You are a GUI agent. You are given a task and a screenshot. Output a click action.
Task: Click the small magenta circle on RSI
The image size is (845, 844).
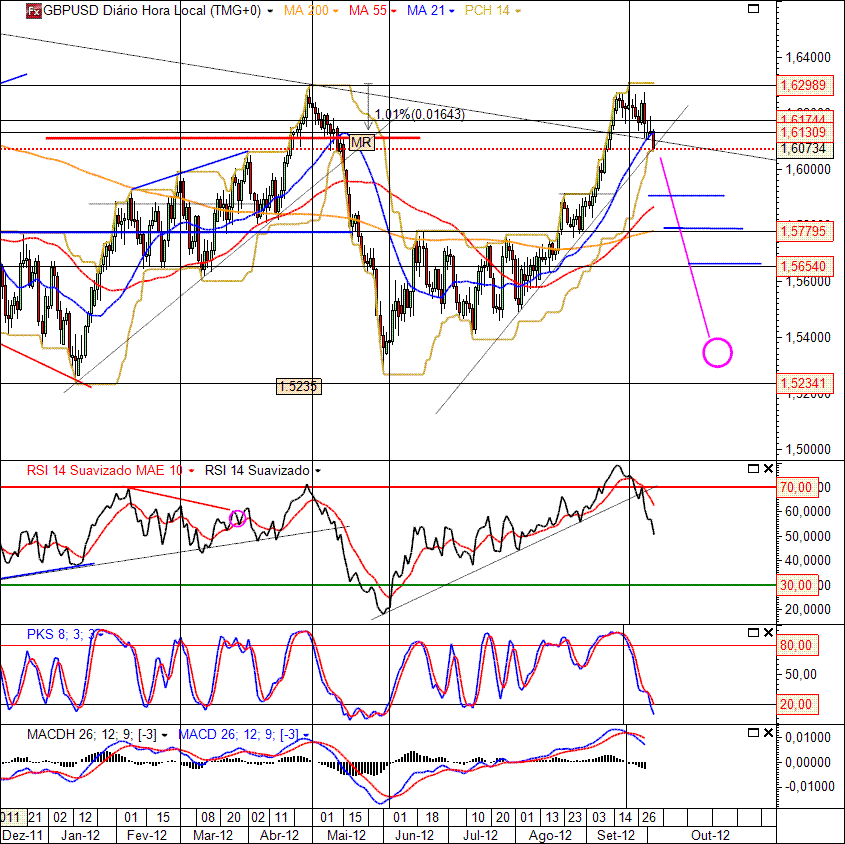238,518
